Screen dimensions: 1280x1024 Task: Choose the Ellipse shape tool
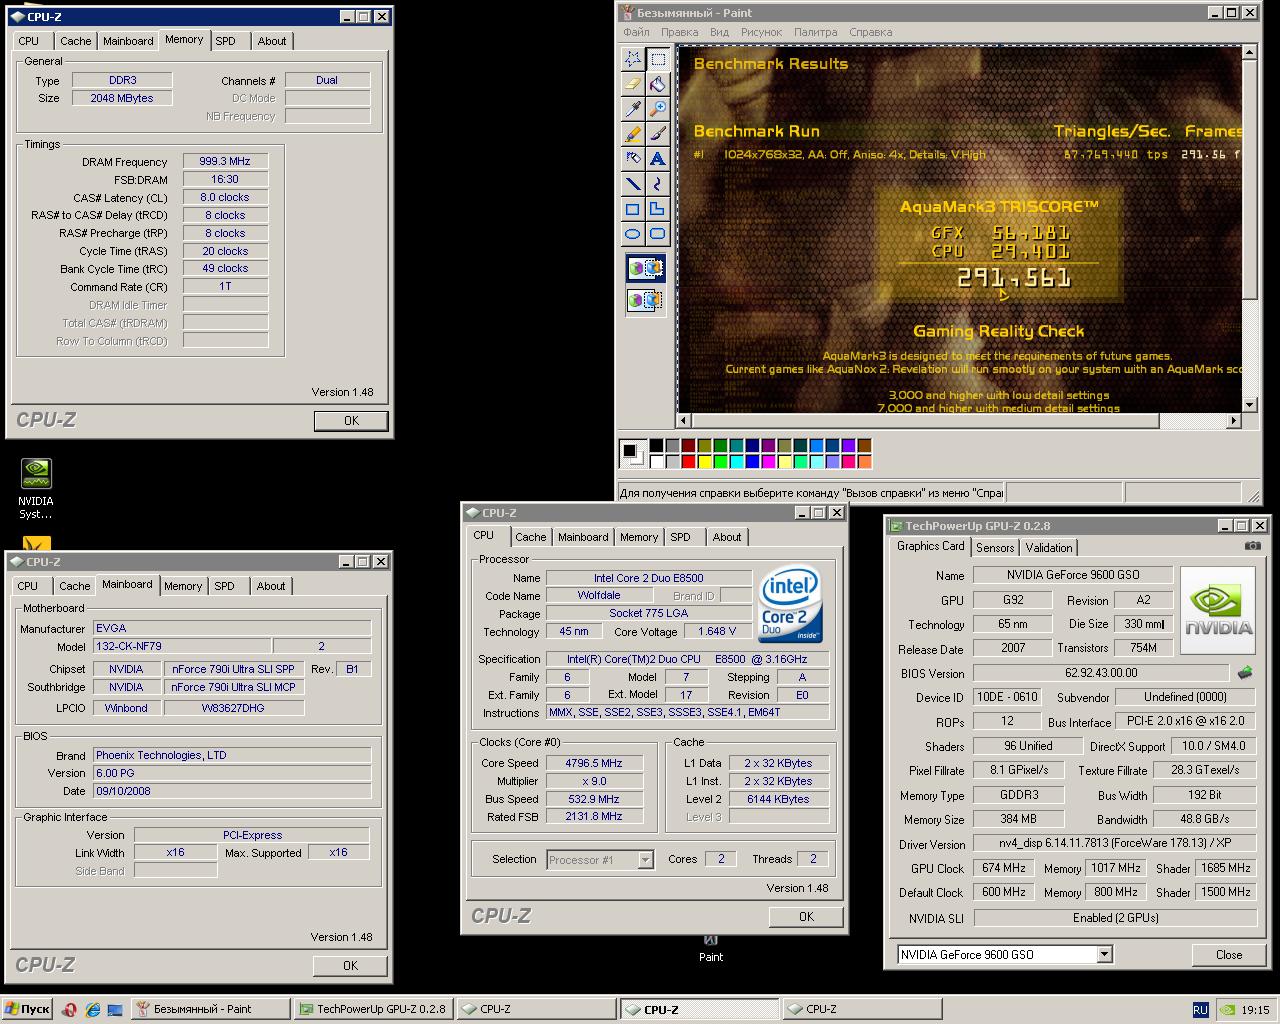pos(633,234)
